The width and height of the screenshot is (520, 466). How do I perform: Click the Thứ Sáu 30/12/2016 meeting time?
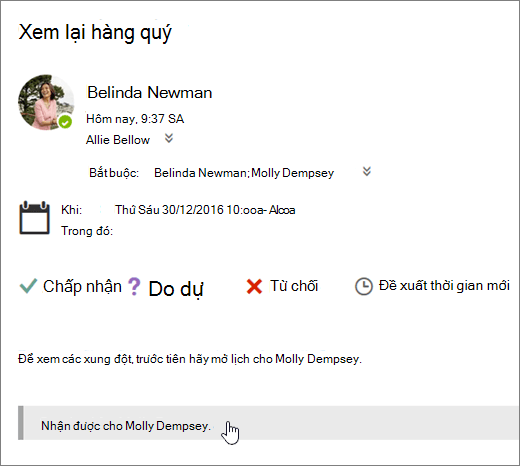pyautogui.click(x=205, y=210)
